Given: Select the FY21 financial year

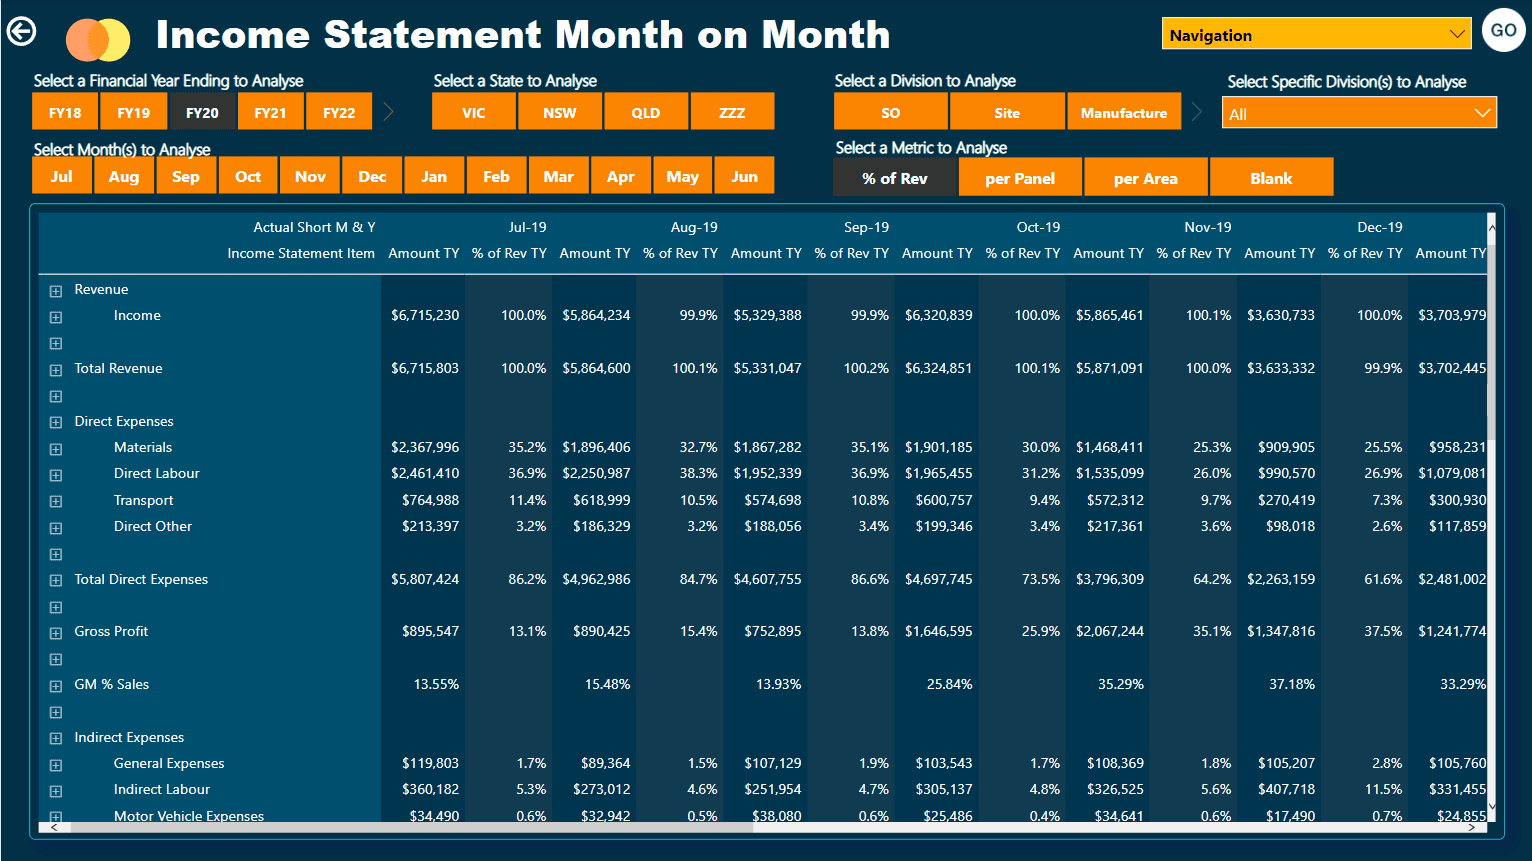Looking at the screenshot, I should (270, 111).
